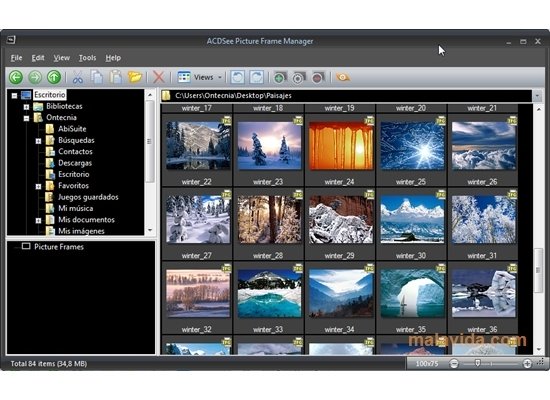Screen dimensions: 550x400
Task: Copy the selected files
Action: pyautogui.click(x=97, y=77)
